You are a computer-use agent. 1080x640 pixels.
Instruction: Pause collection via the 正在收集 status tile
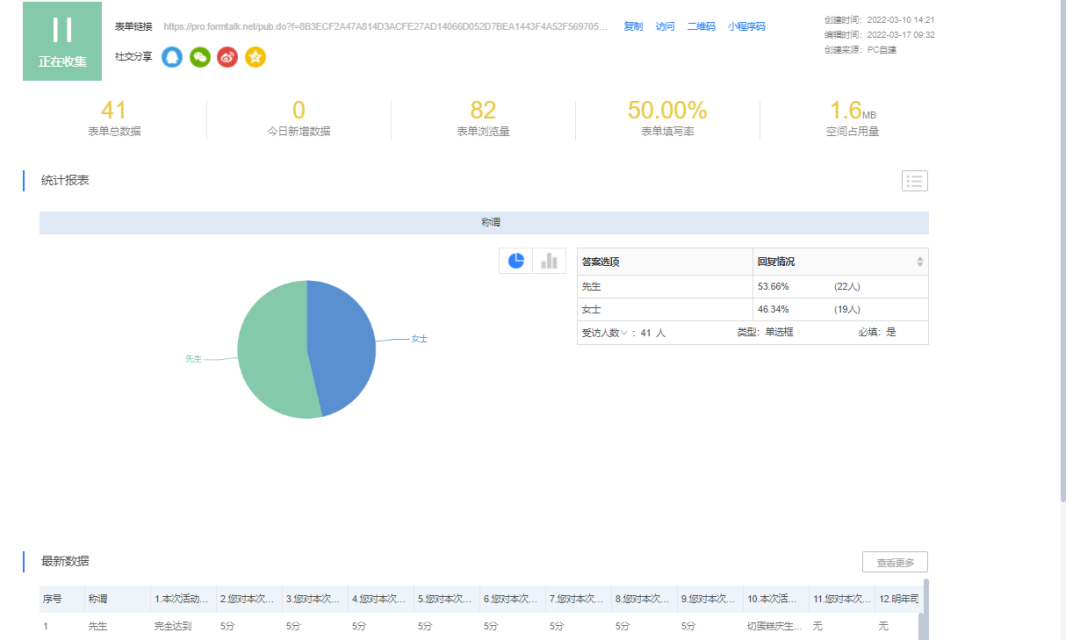tap(62, 41)
